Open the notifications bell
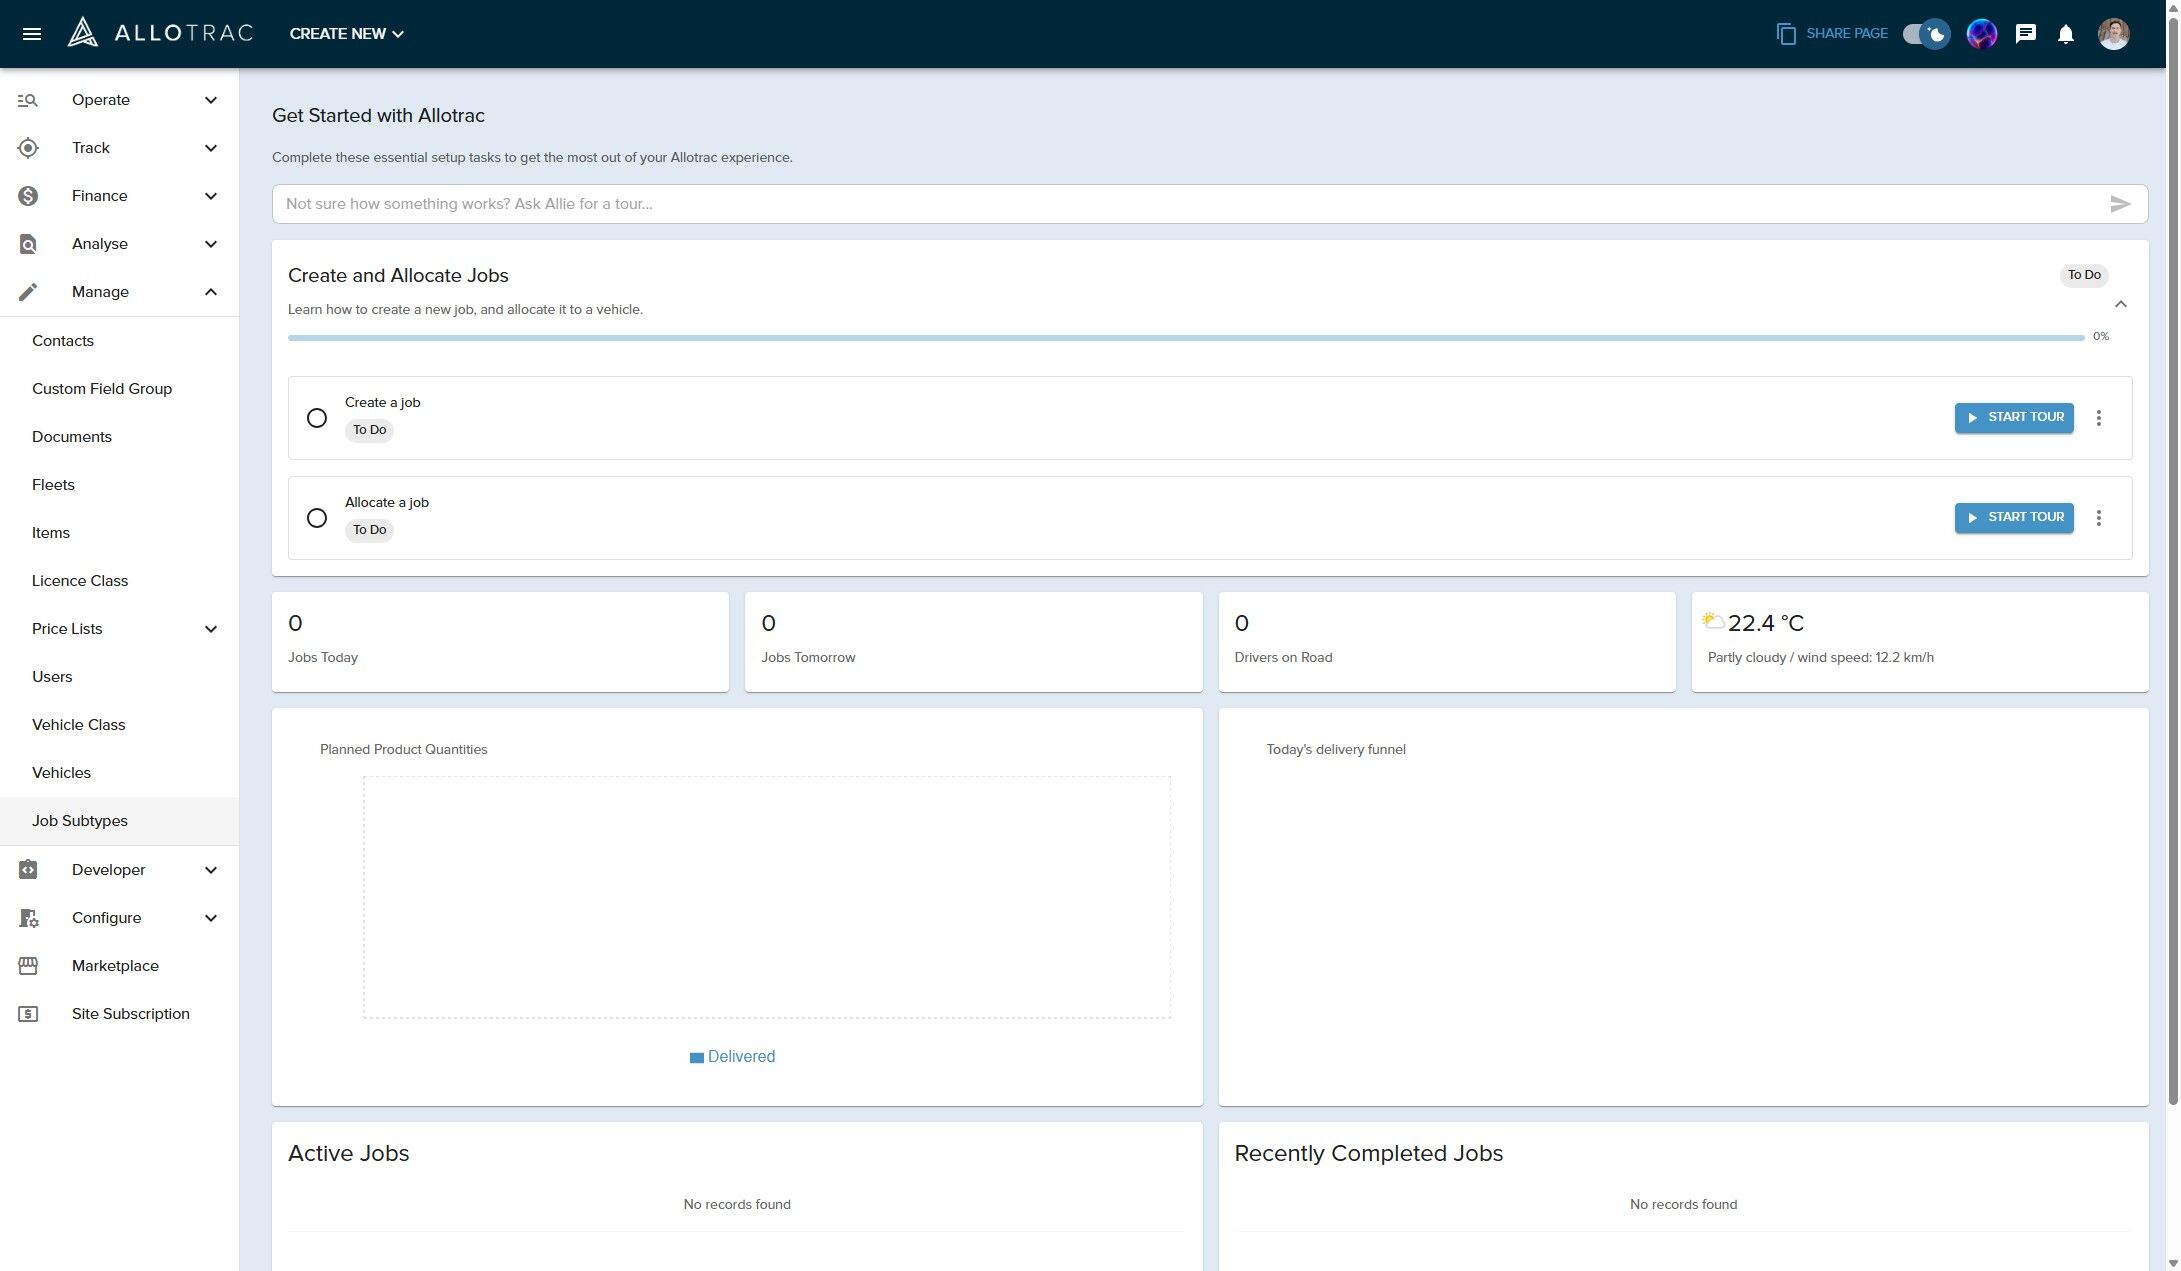The height and width of the screenshot is (1271, 2181). click(x=2065, y=34)
